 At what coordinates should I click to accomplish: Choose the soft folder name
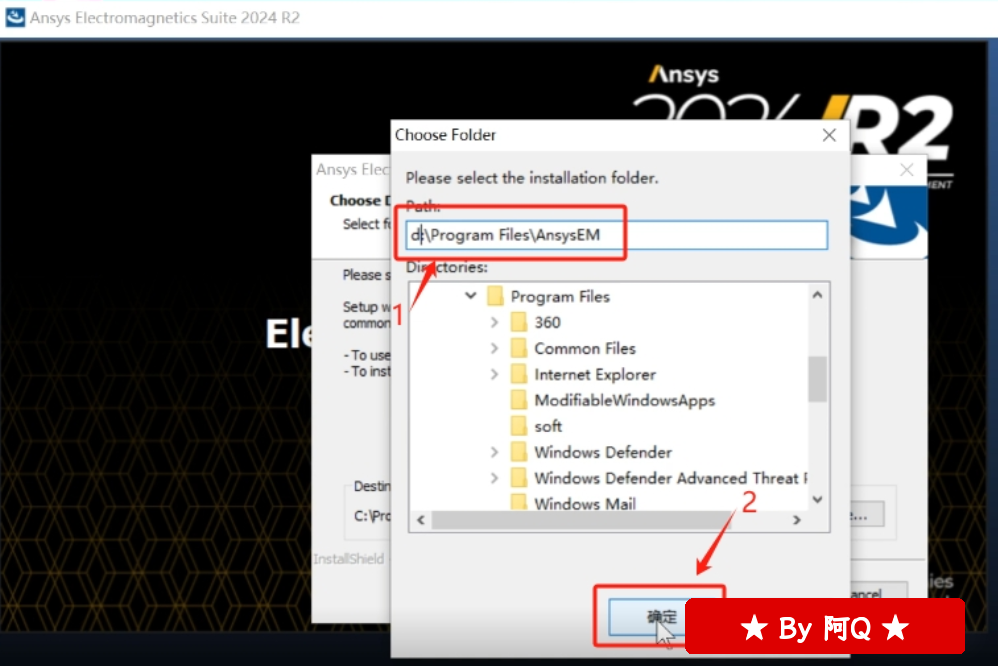[548, 426]
